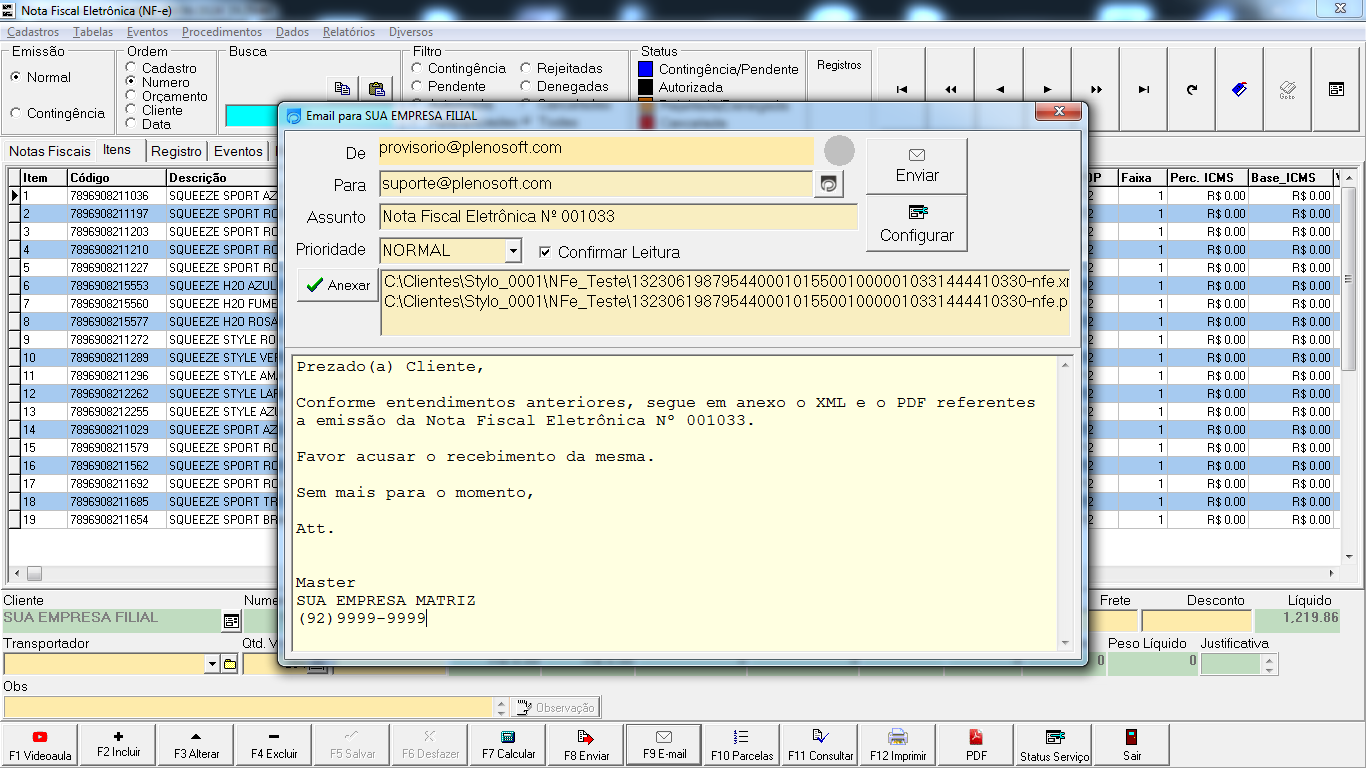Filter by Denegadas

[565, 86]
